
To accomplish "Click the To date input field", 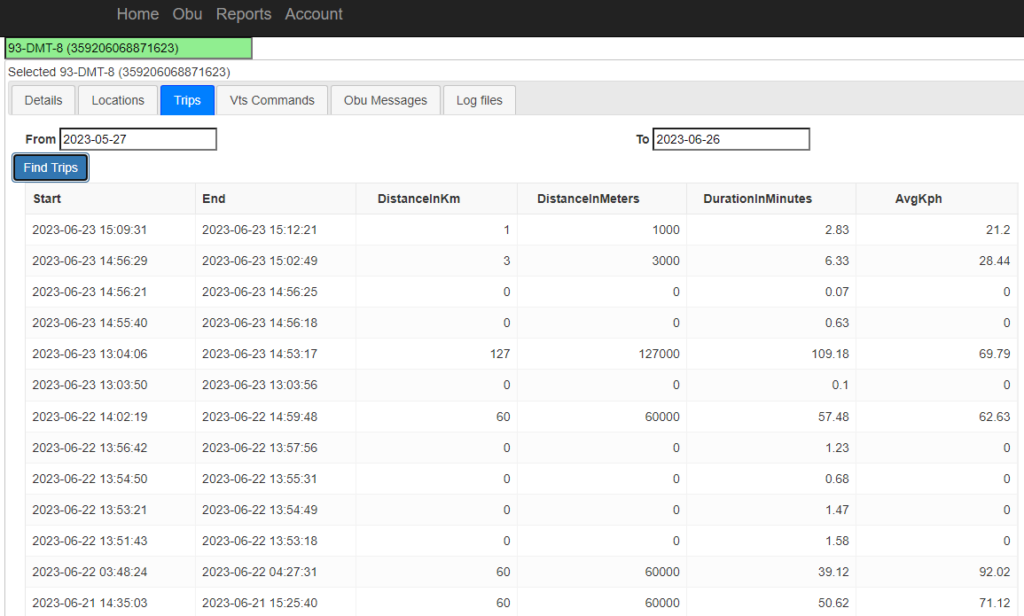I will tap(731, 140).
